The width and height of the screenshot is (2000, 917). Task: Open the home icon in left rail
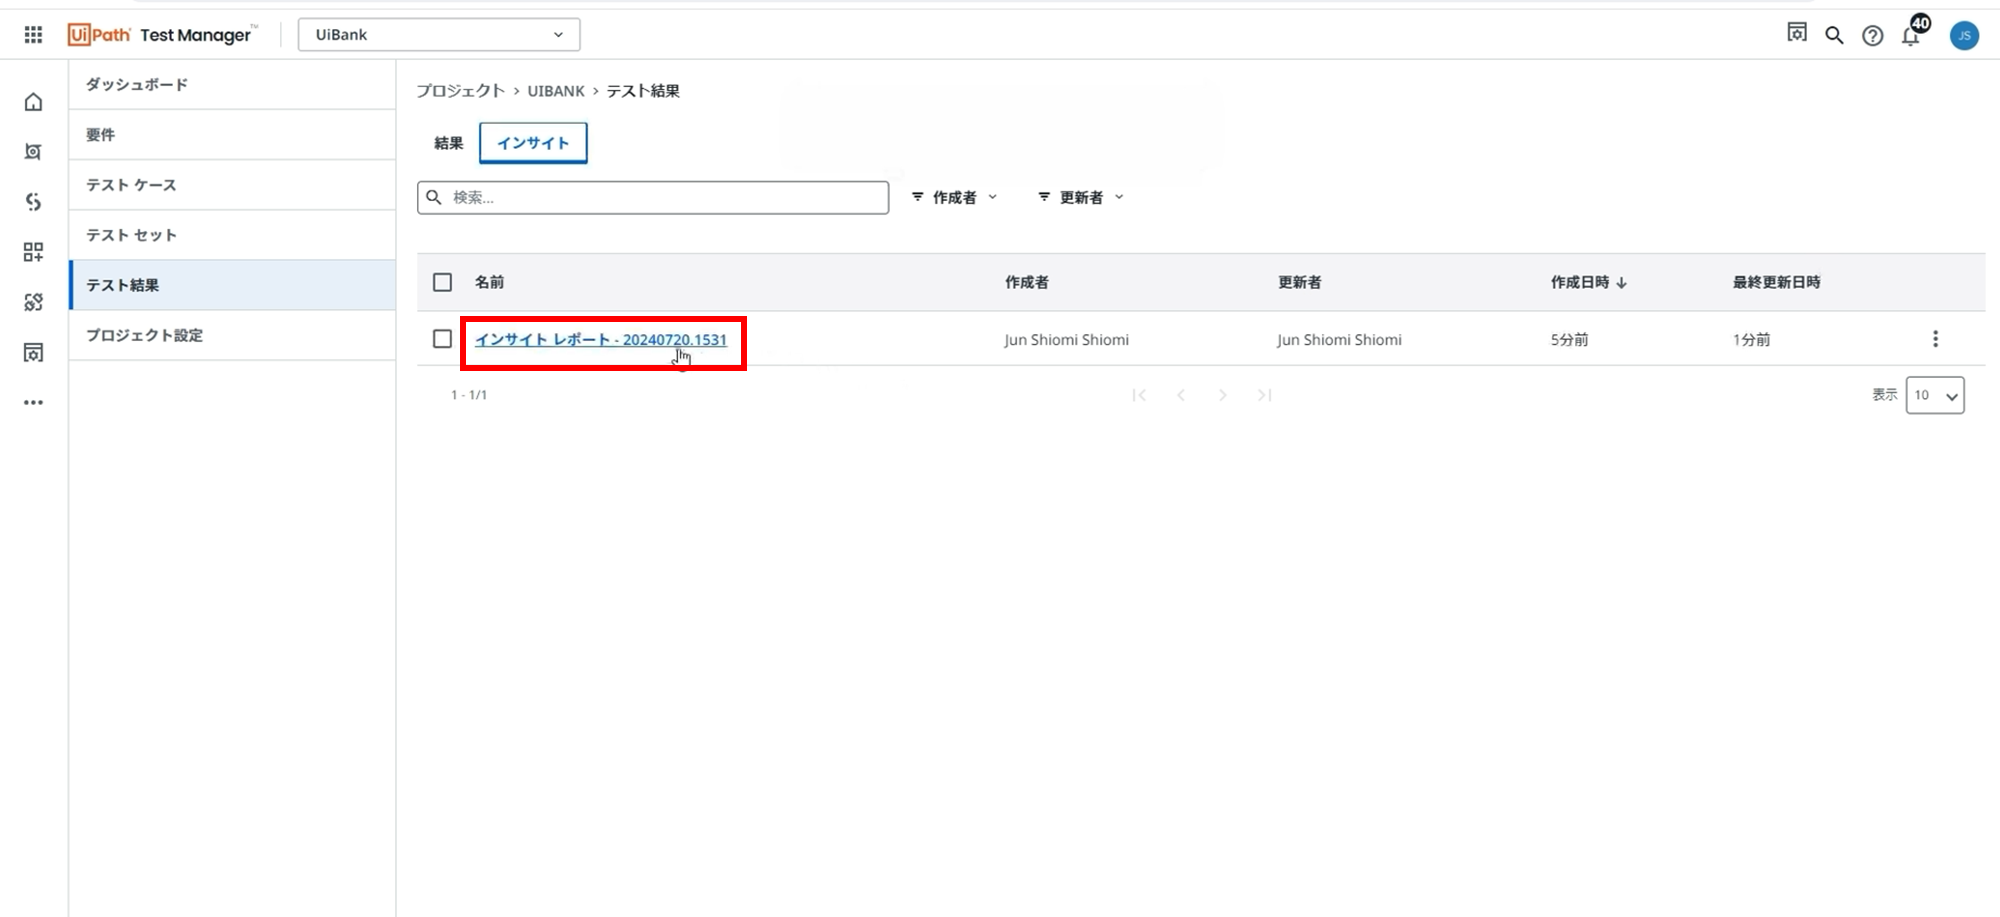[x=33, y=102]
